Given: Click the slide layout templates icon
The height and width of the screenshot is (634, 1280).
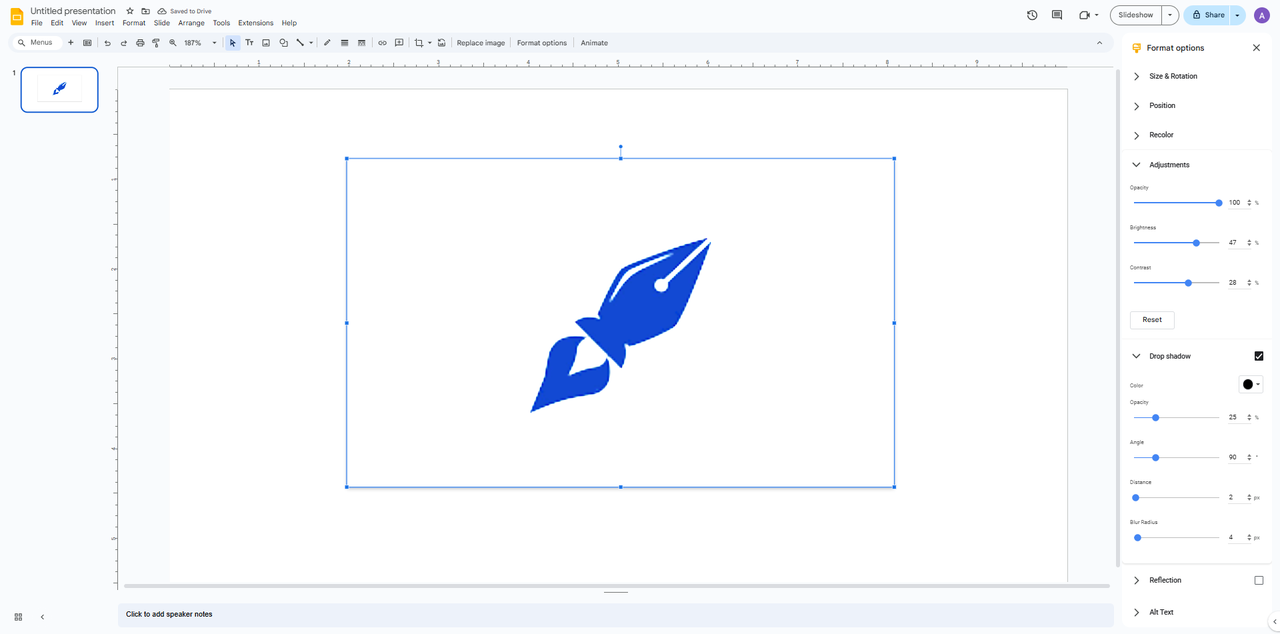Looking at the screenshot, I should [x=87, y=43].
